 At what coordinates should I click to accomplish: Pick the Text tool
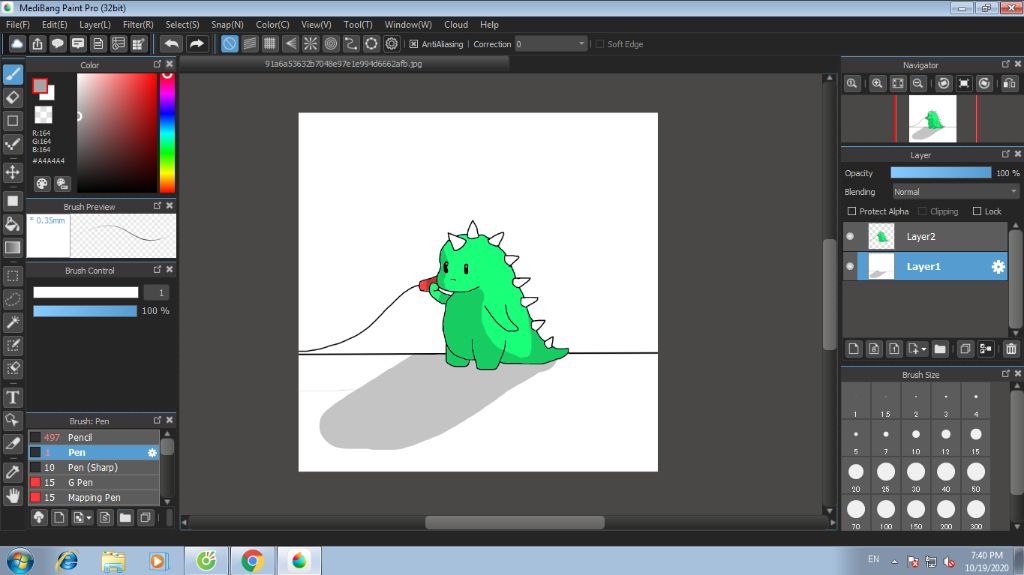pos(13,397)
